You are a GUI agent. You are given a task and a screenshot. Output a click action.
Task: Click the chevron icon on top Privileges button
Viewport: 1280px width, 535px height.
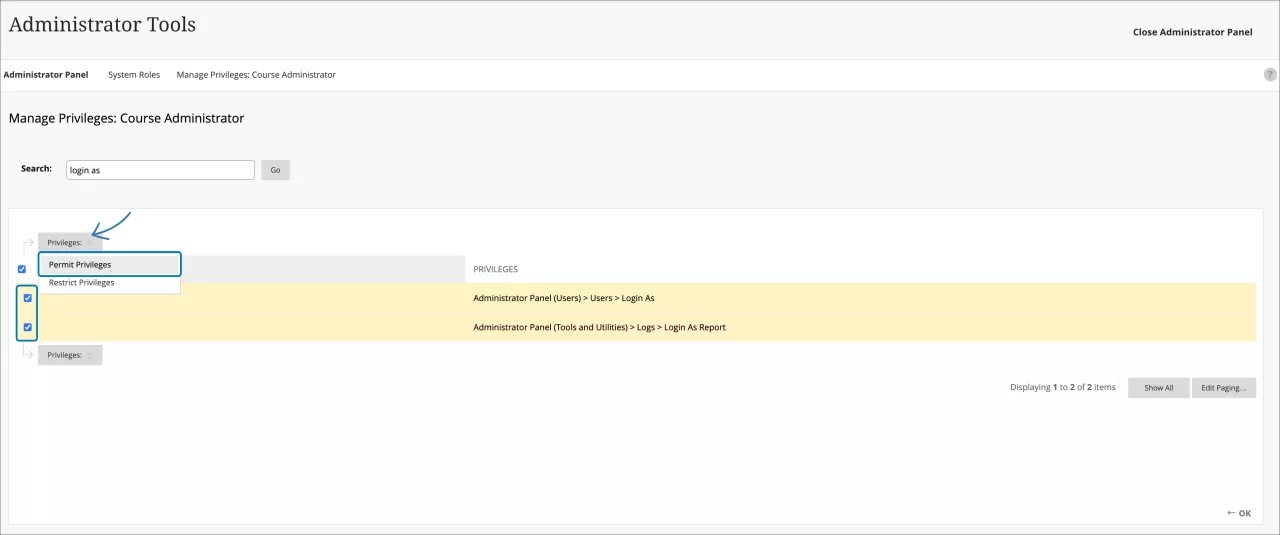pyautogui.click(x=90, y=243)
